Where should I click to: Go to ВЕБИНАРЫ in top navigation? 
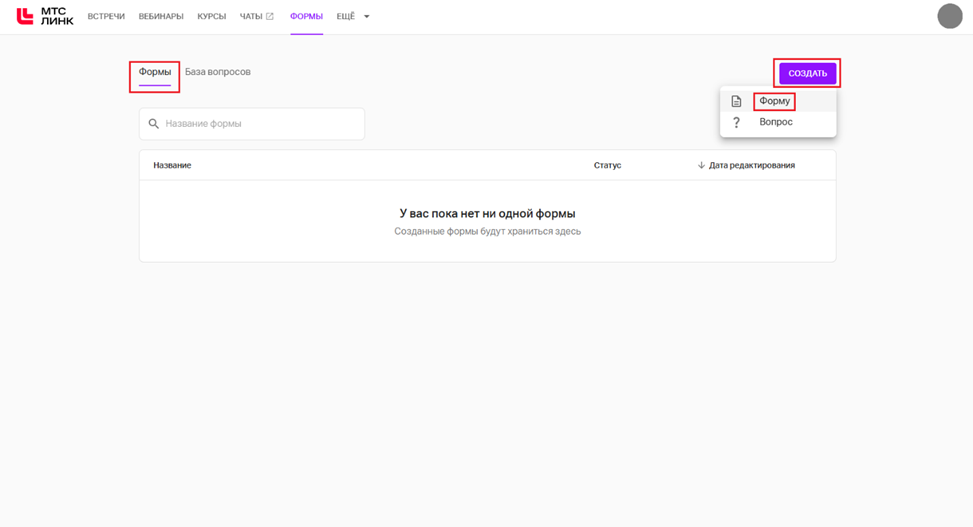point(161,17)
